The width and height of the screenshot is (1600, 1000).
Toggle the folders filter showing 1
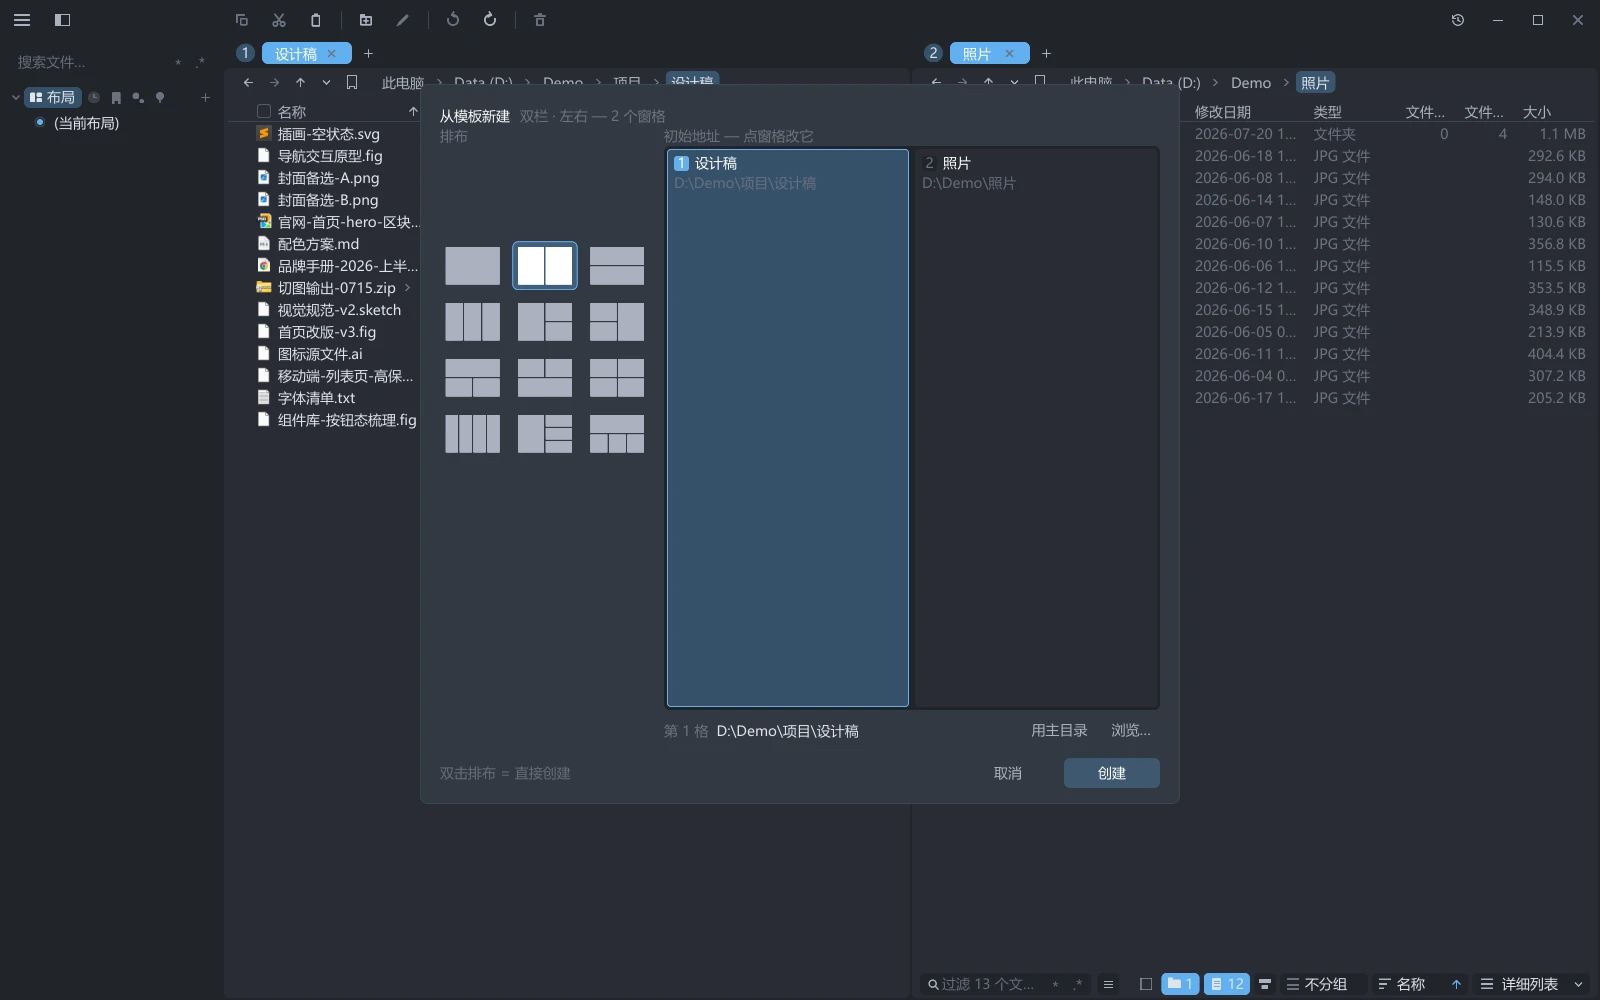(x=1180, y=984)
